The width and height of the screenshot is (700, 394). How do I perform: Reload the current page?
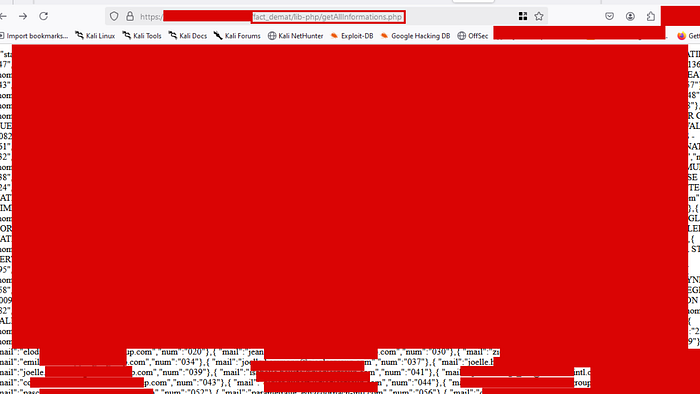[43, 17]
